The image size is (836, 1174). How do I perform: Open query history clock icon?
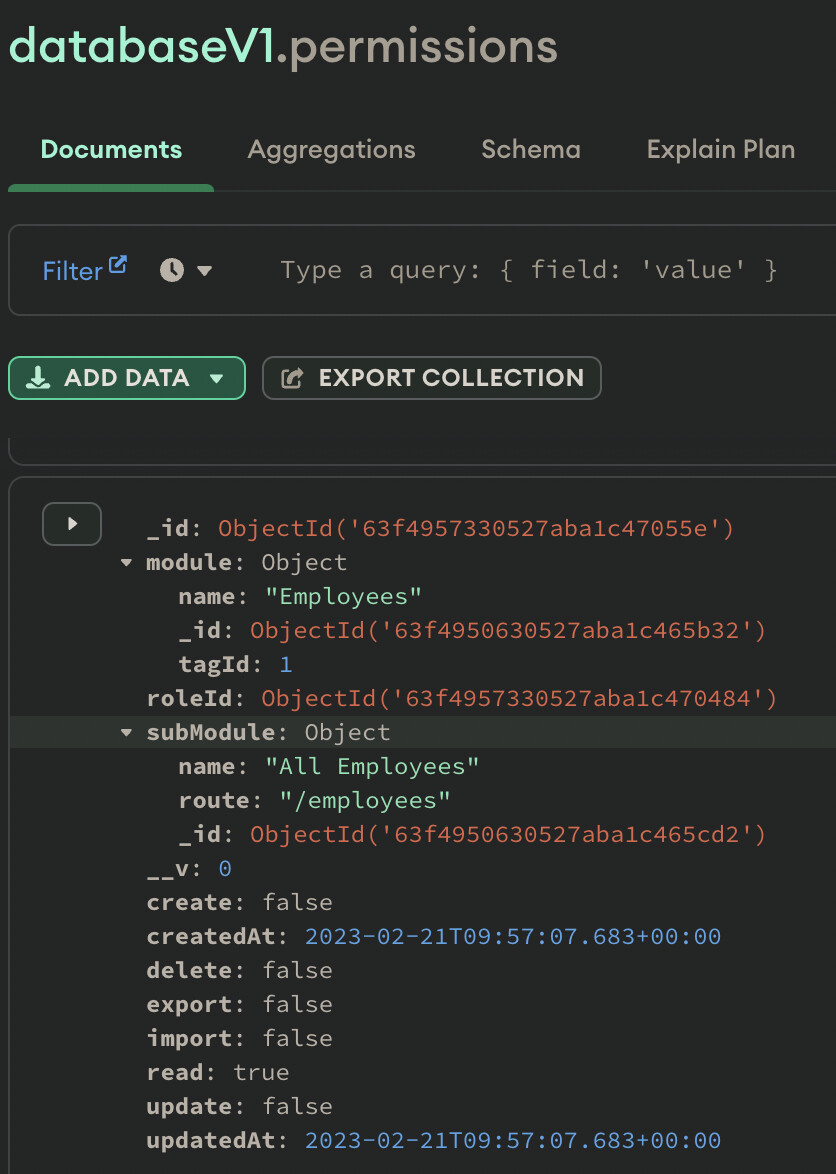pyautogui.click(x=172, y=270)
